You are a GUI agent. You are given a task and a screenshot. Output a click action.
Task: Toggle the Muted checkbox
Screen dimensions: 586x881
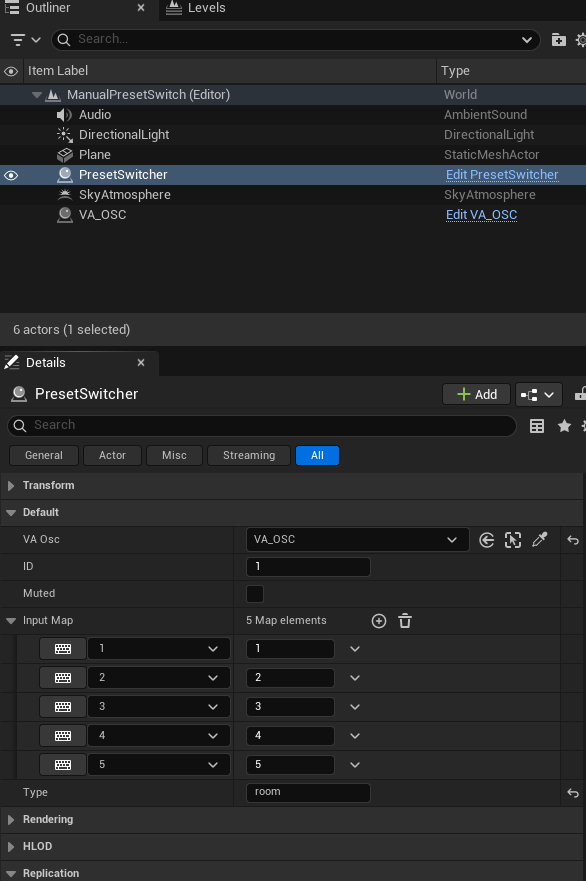(255, 594)
